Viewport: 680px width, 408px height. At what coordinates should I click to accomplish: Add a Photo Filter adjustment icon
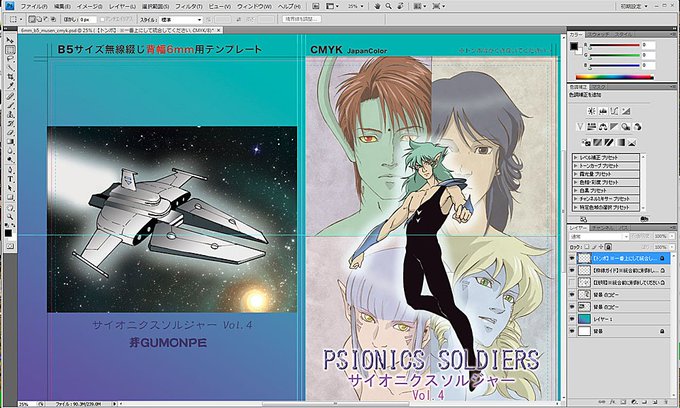pos(626,127)
